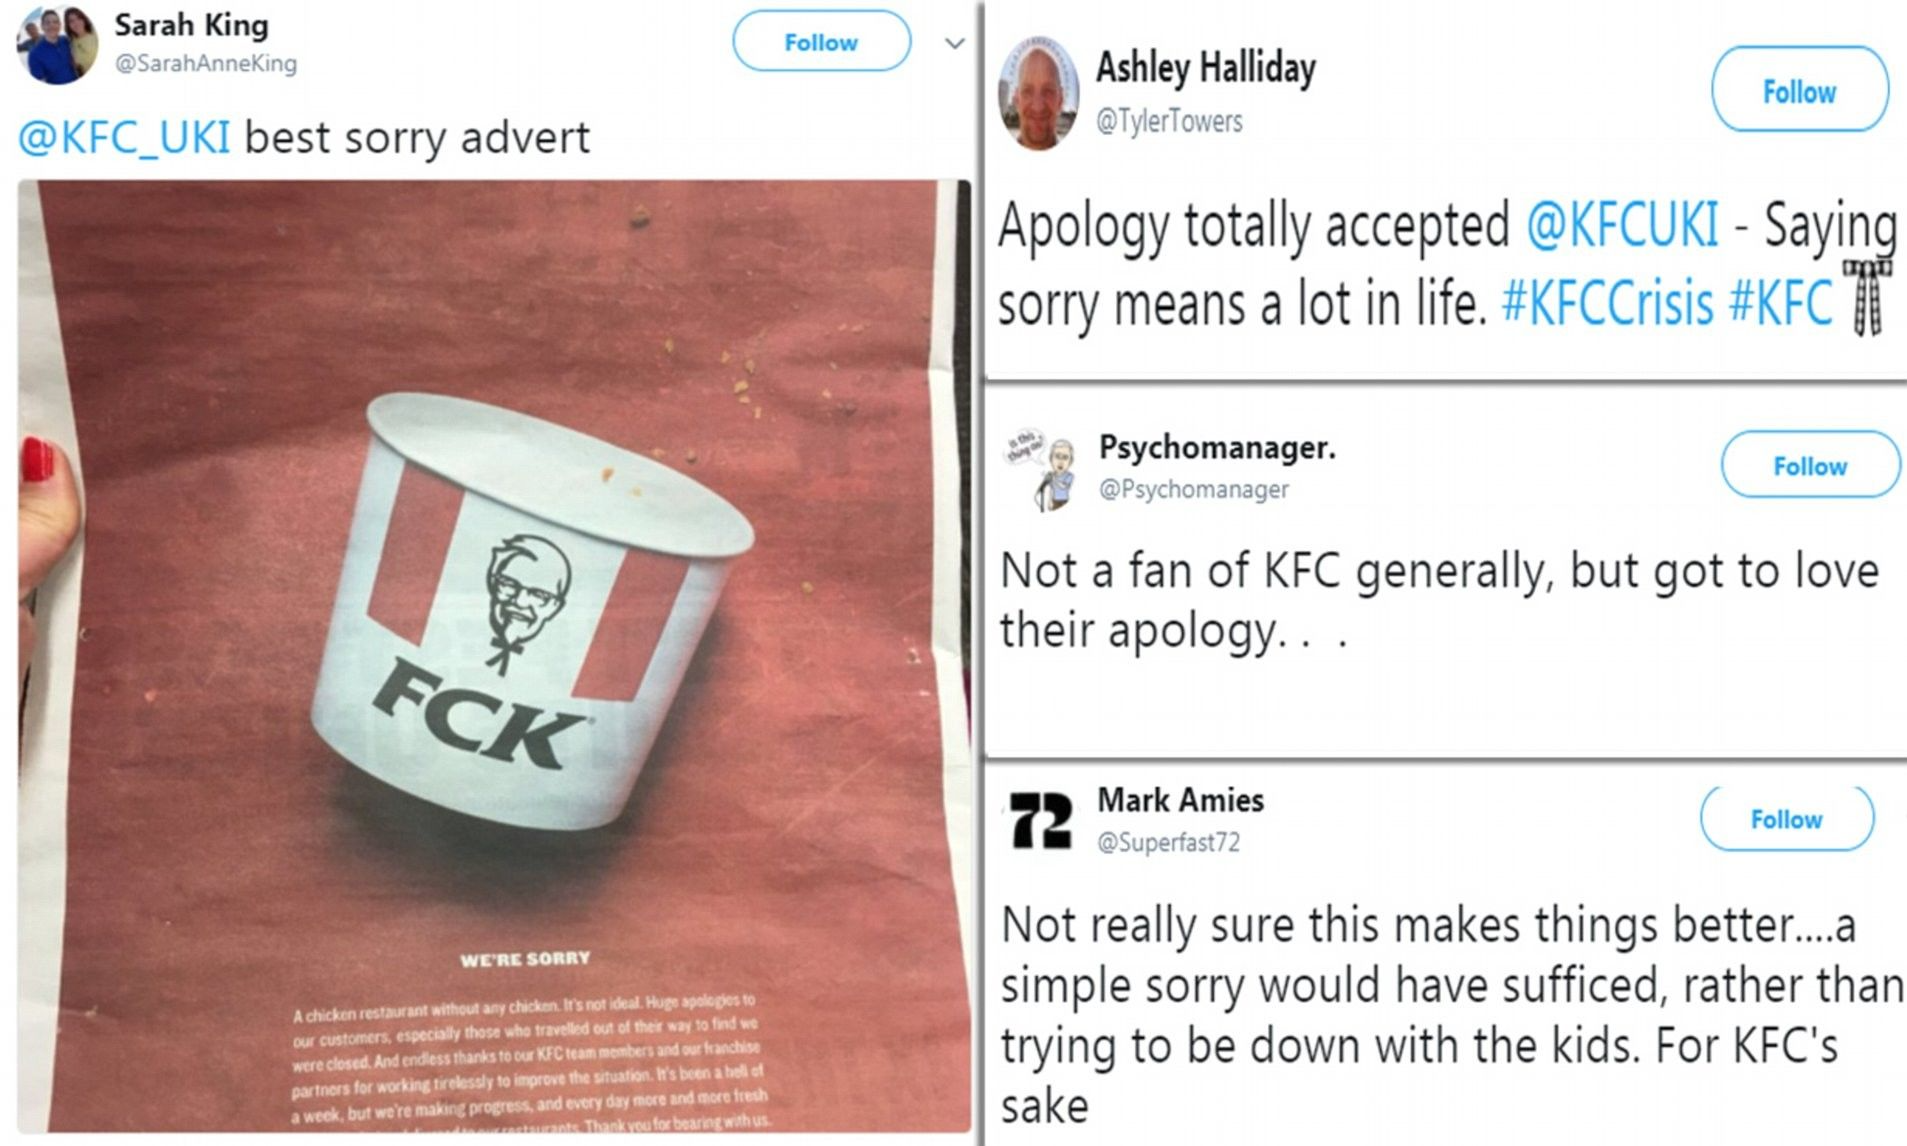Follow Sarah King
The height and width of the screenshot is (1146, 1907).
tap(821, 42)
